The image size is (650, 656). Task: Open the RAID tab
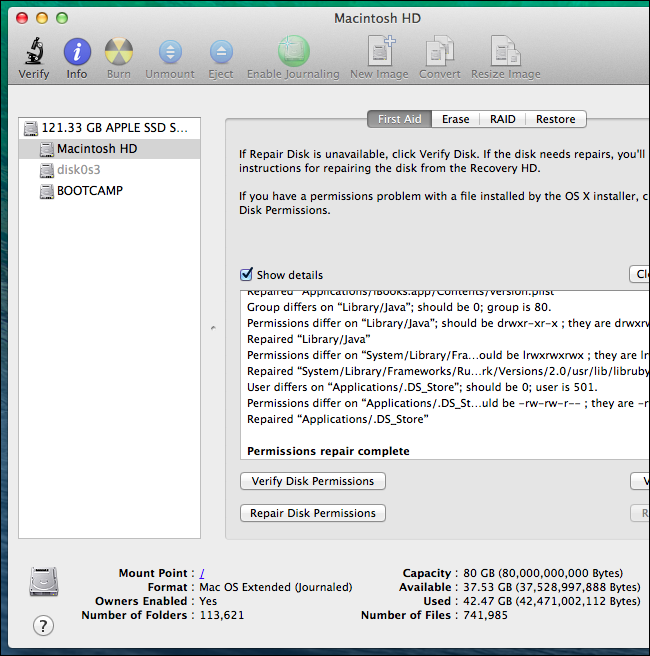(x=502, y=119)
